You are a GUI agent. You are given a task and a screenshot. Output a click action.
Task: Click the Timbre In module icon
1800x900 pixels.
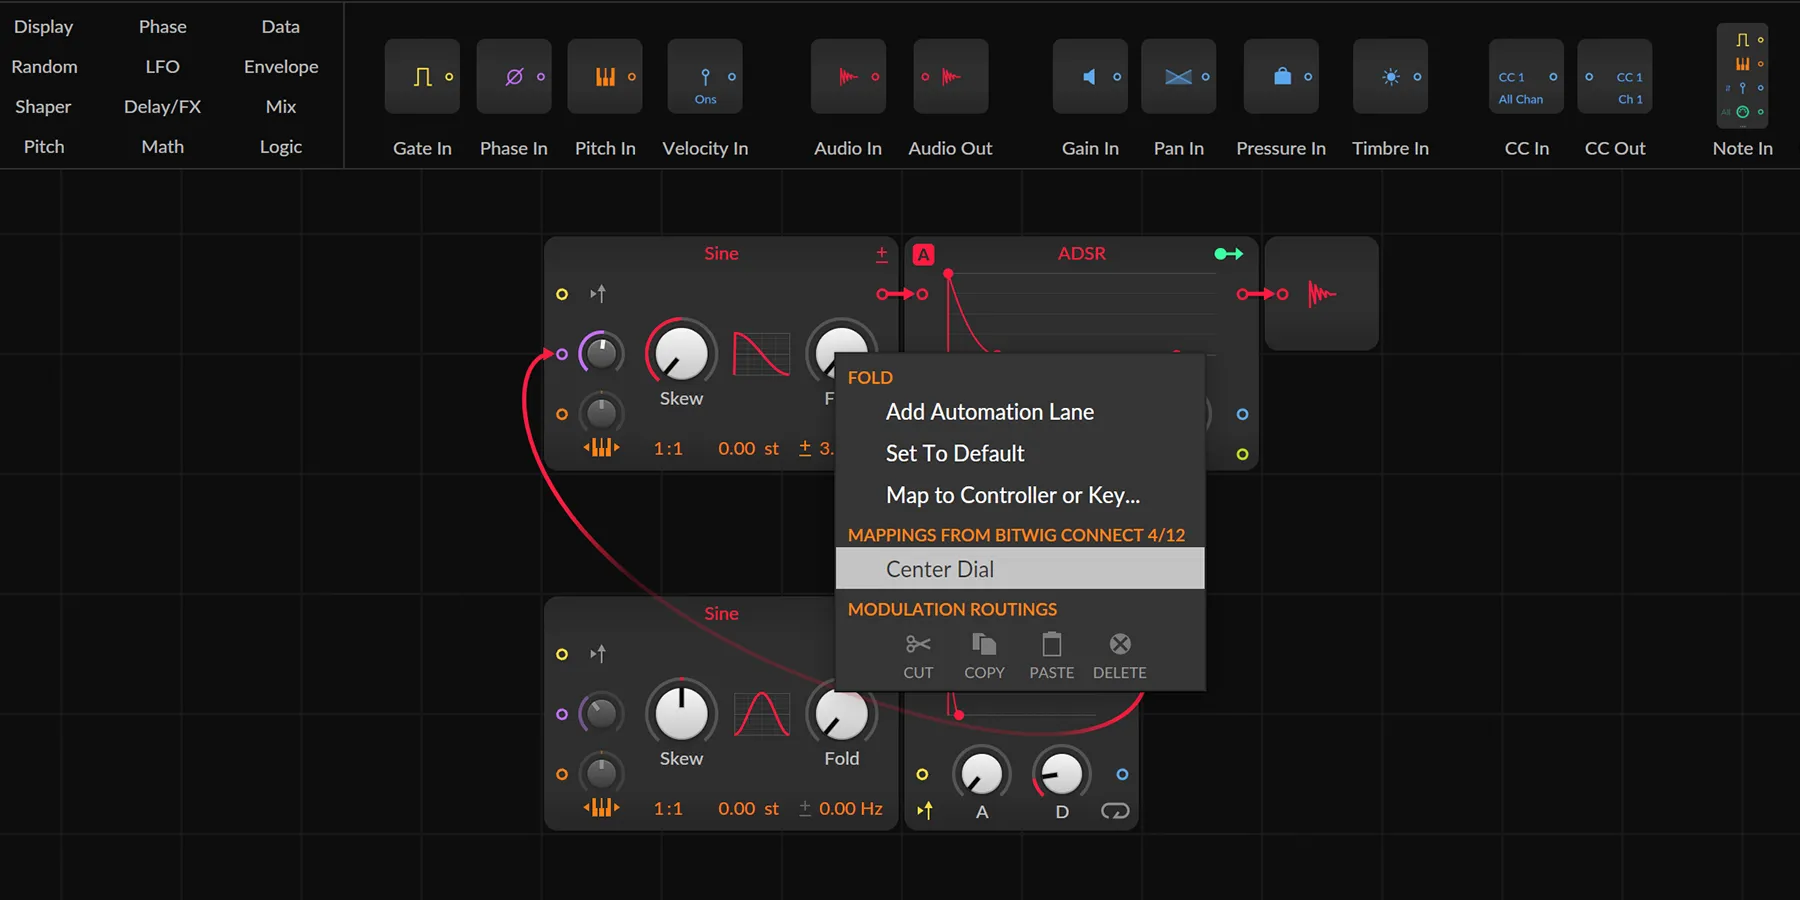tap(1390, 76)
